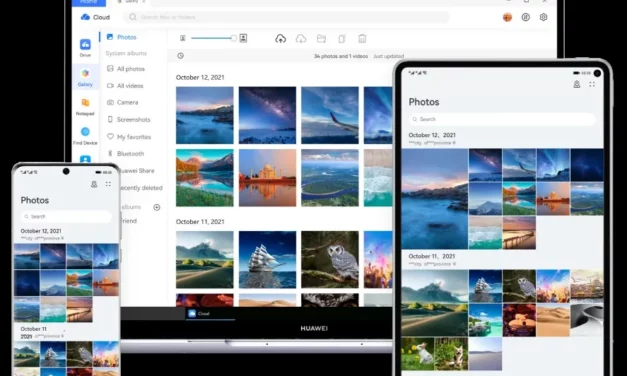Click the search files or folders field
The height and width of the screenshot is (376, 627).
(x=286, y=17)
